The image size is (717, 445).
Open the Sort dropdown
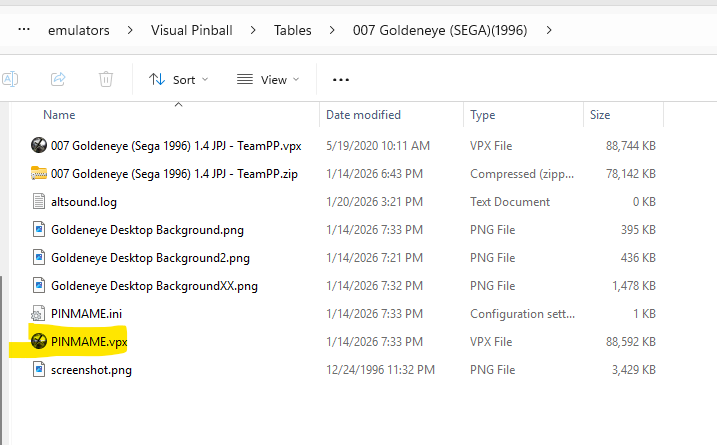[178, 80]
